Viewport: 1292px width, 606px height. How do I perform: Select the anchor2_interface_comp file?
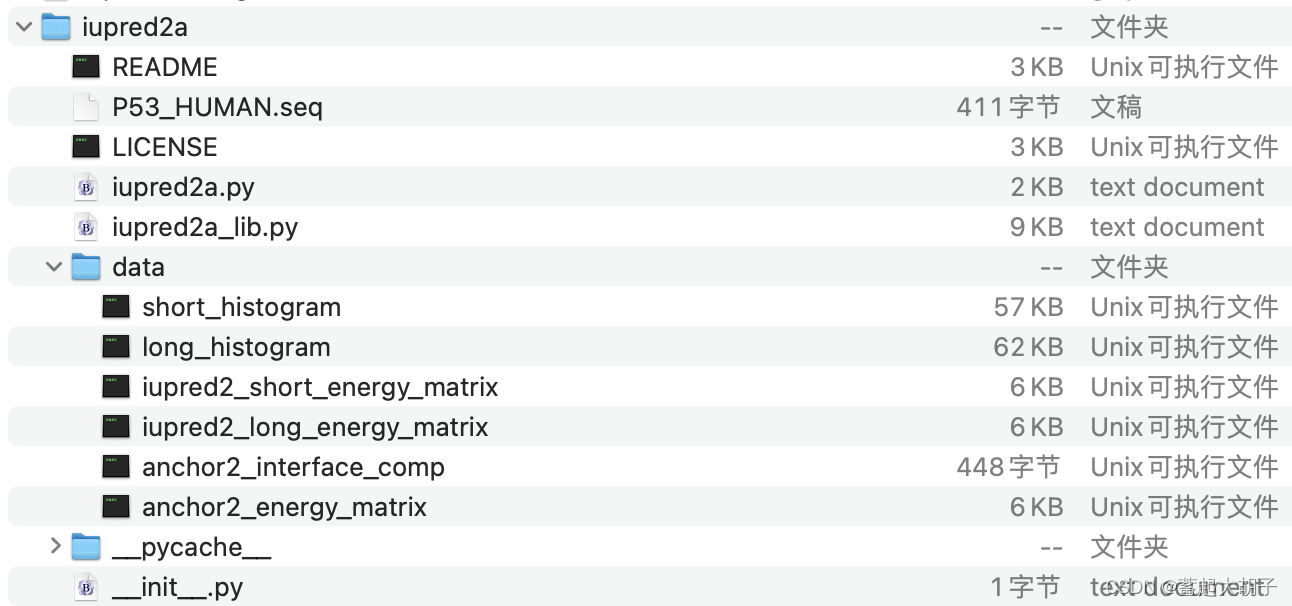pos(290,467)
